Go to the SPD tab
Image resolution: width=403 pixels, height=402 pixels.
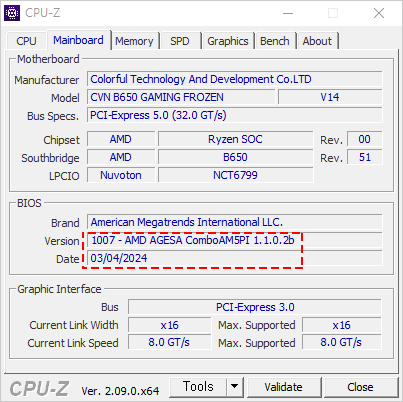pos(180,41)
